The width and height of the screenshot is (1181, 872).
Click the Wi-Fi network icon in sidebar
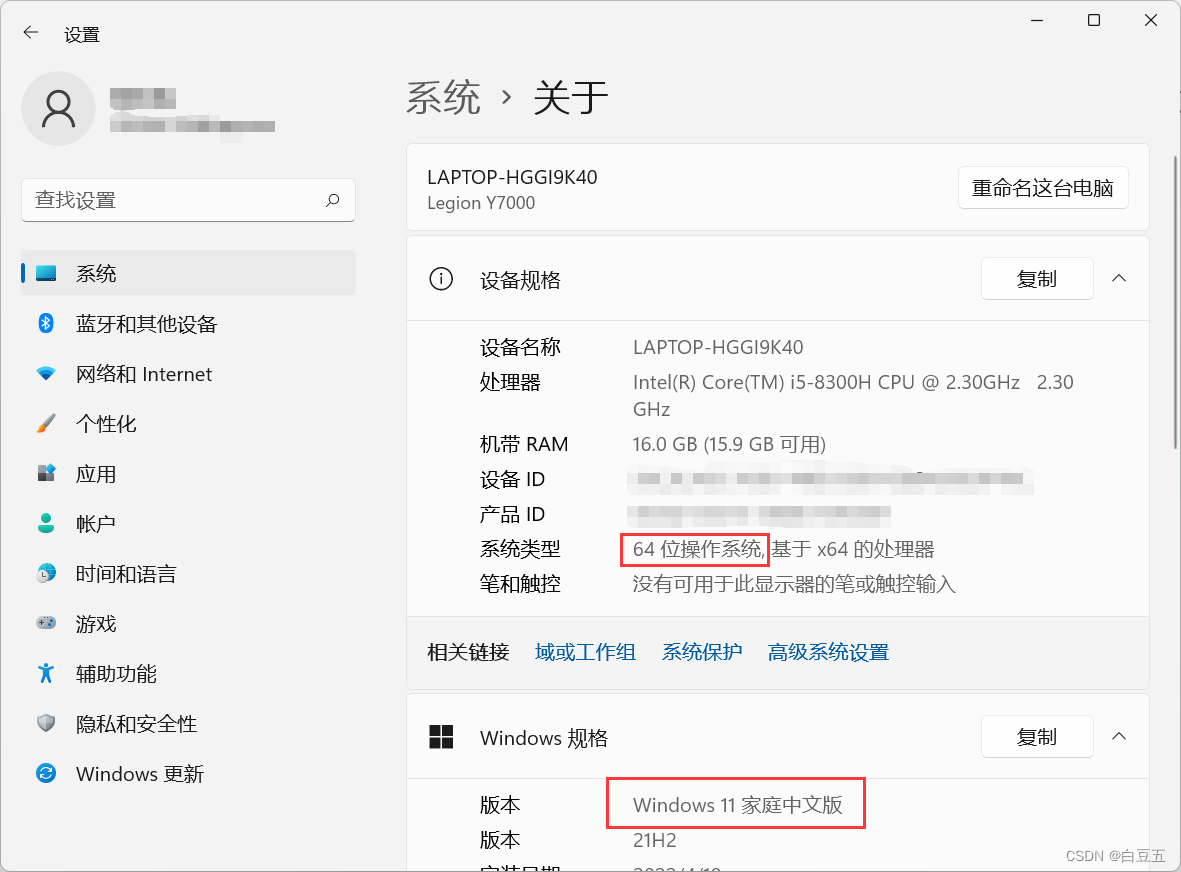[x=46, y=373]
